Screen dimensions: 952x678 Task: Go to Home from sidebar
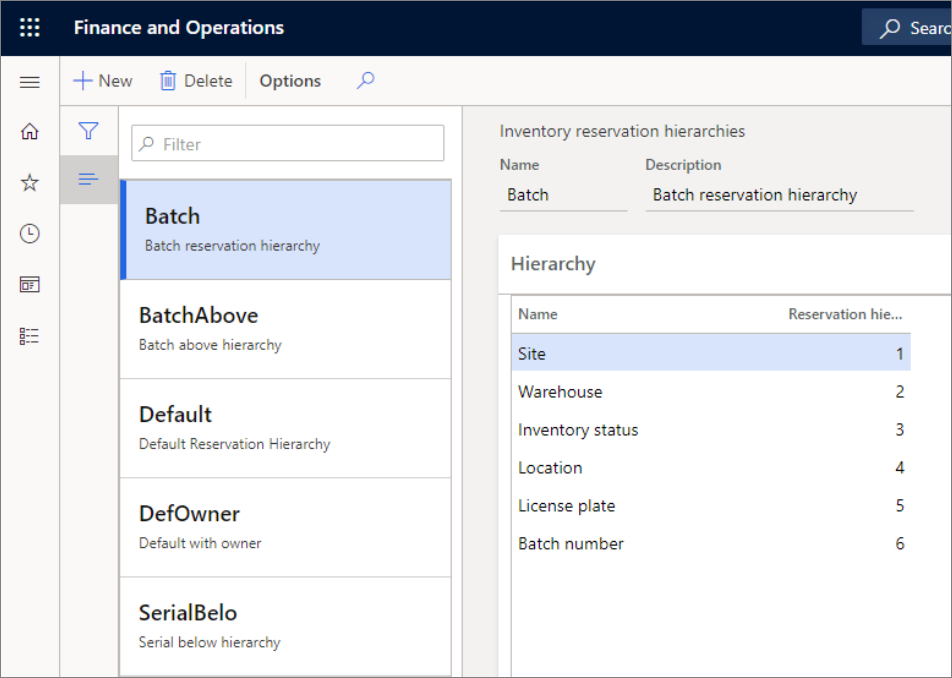[x=30, y=131]
